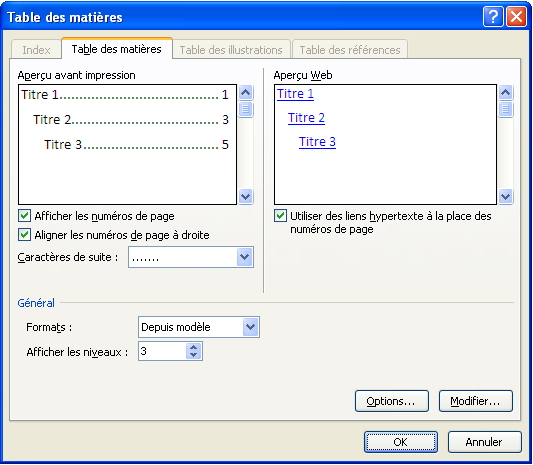
Task: Click the print preview scrollbar thumb
Action: (245, 109)
